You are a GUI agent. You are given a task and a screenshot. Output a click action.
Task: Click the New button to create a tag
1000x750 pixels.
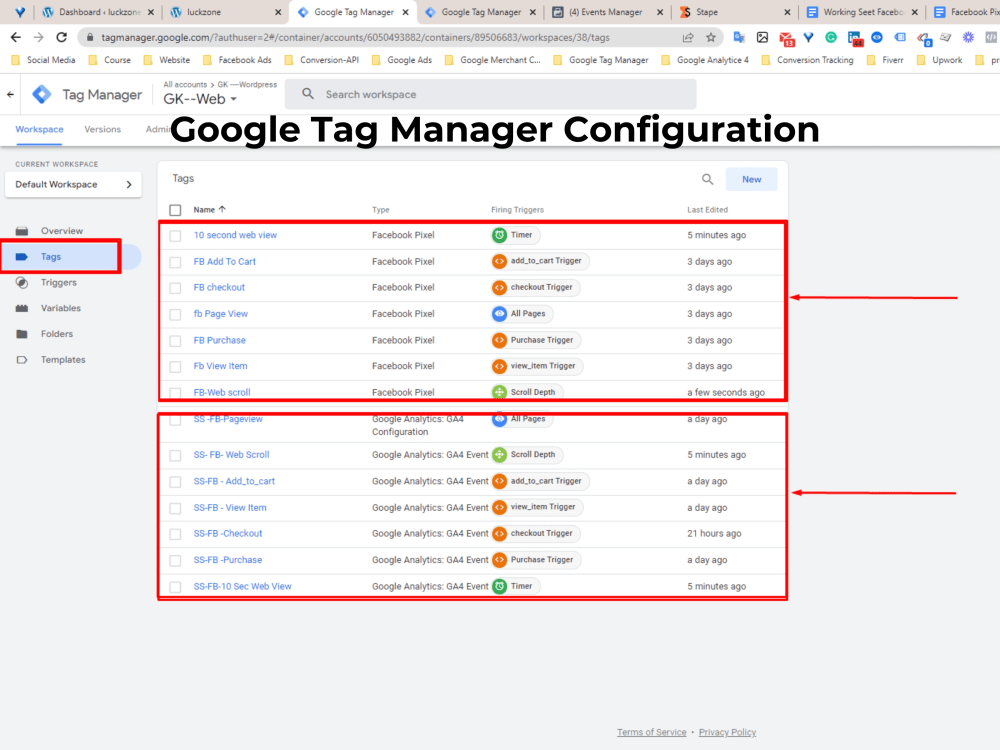tap(751, 178)
